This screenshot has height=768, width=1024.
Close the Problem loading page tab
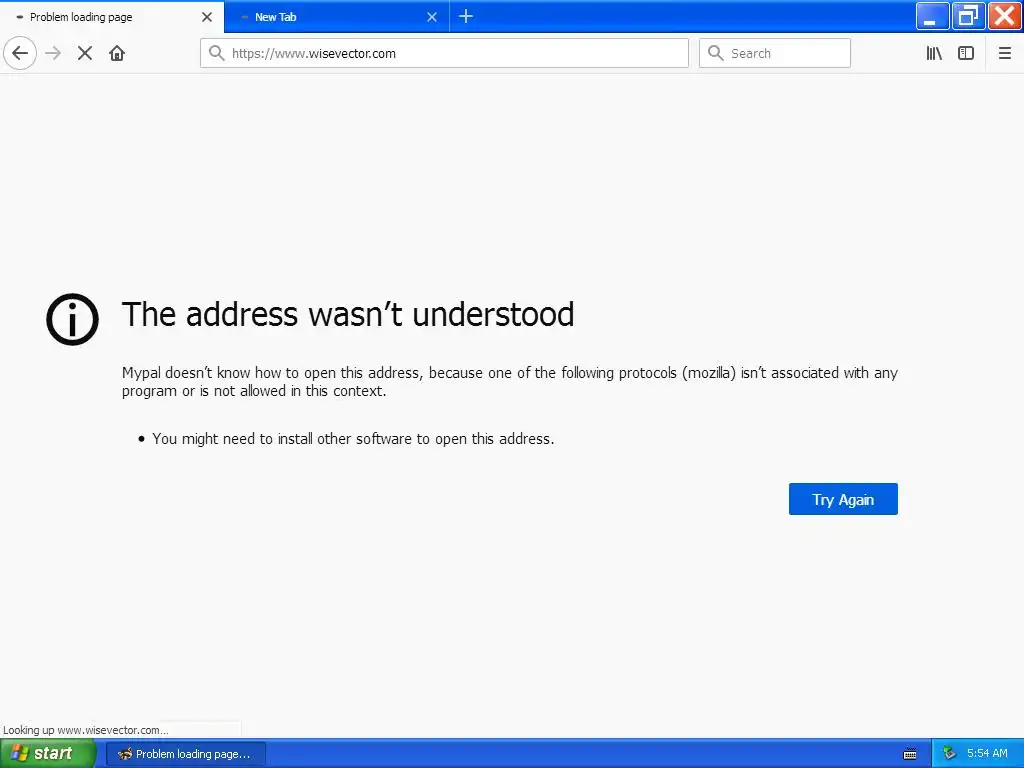tap(207, 17)
